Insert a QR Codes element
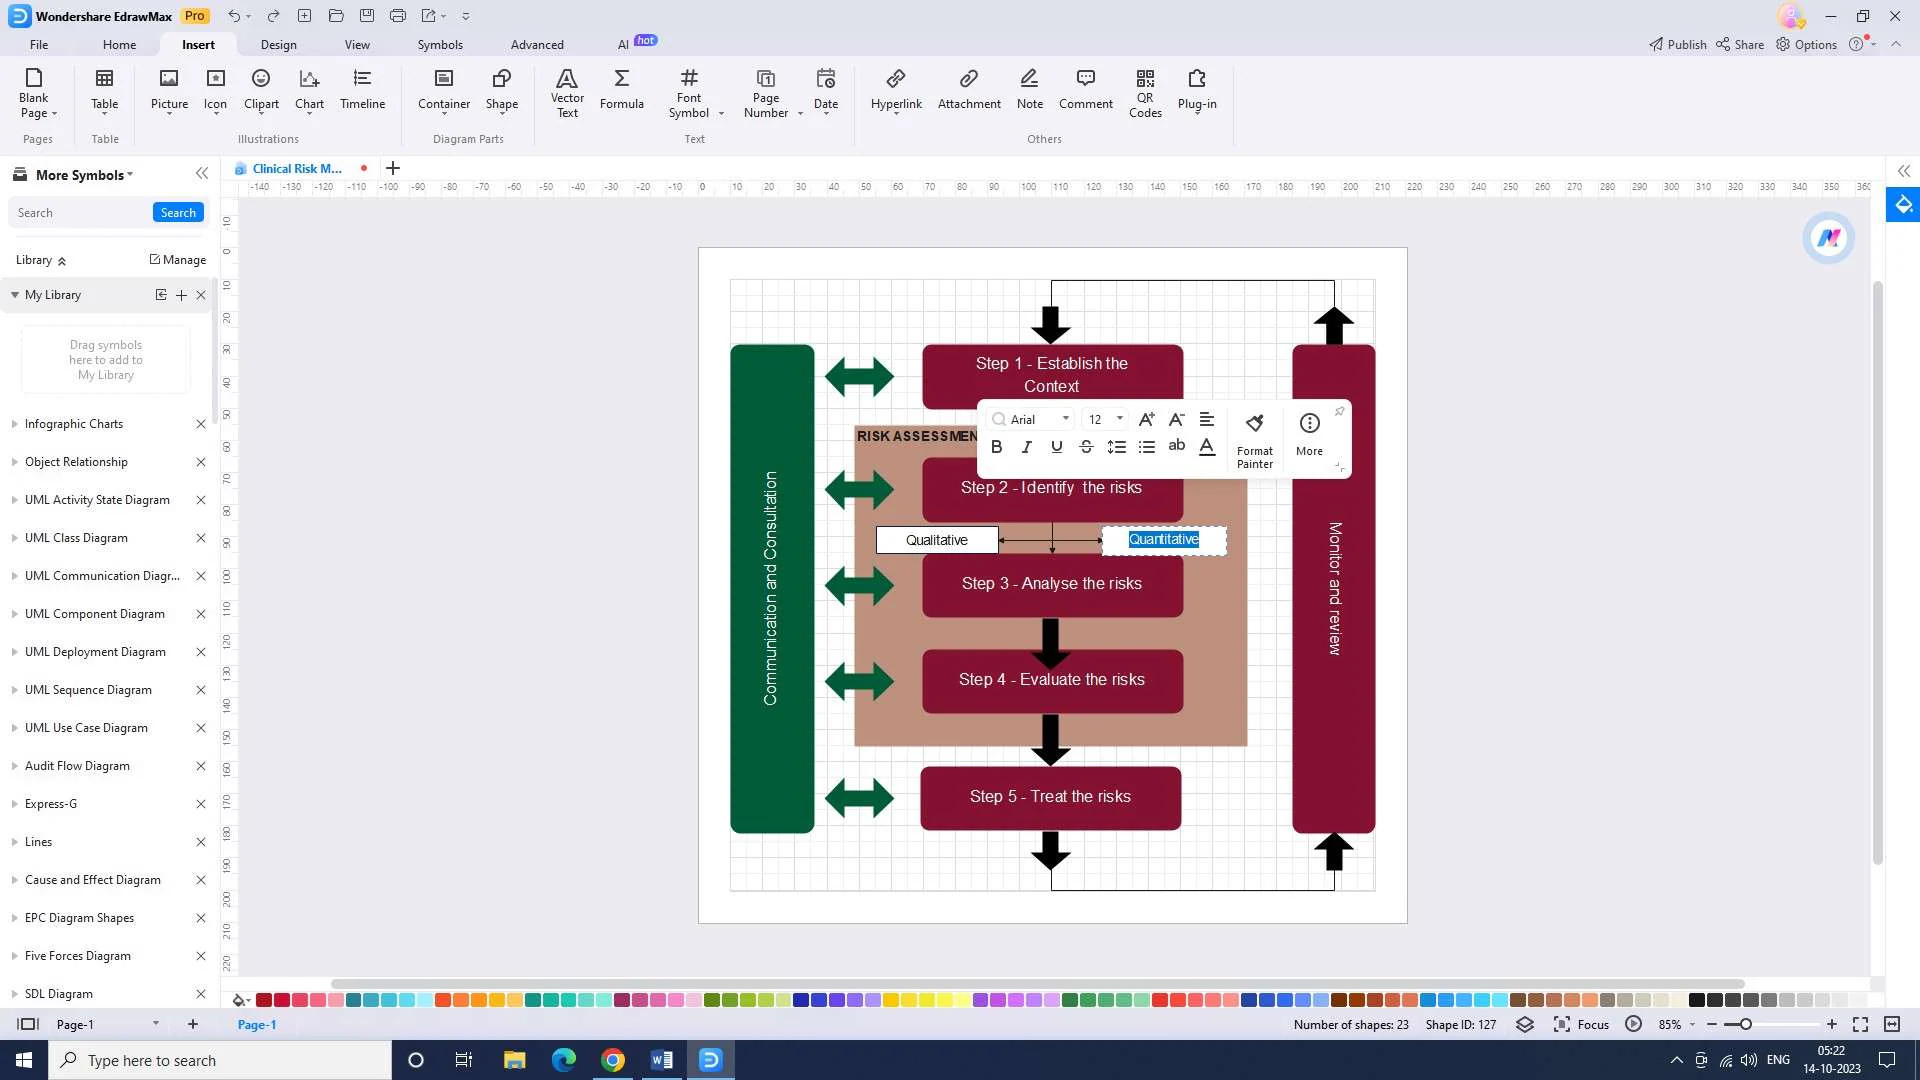The width and height of the screenshot is (1920, 1080). pyautogui.click(x=1145, y=92)
